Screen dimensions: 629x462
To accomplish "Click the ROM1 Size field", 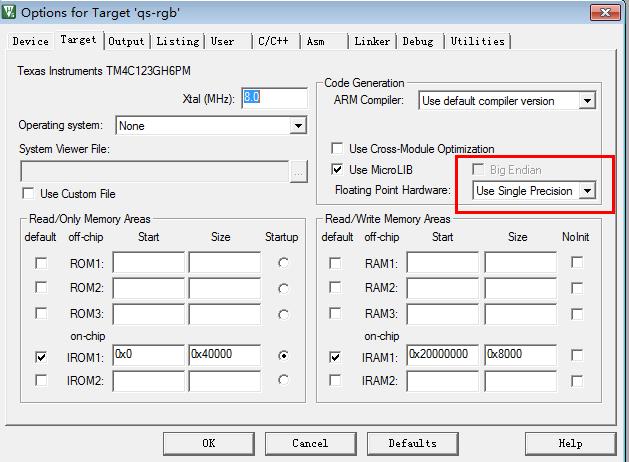I will 225,262.
